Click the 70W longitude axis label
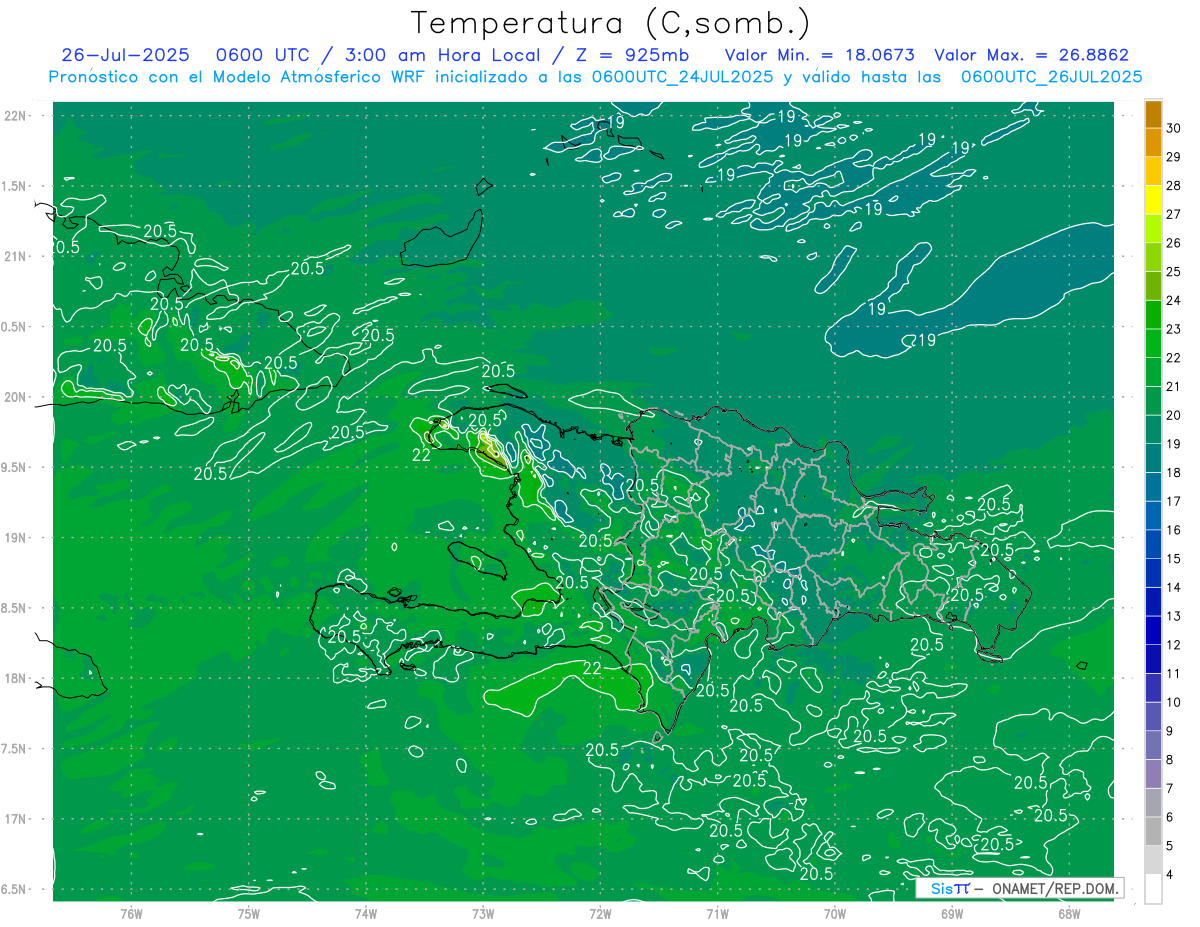The image size is (1200, 927). click(835, 913)
